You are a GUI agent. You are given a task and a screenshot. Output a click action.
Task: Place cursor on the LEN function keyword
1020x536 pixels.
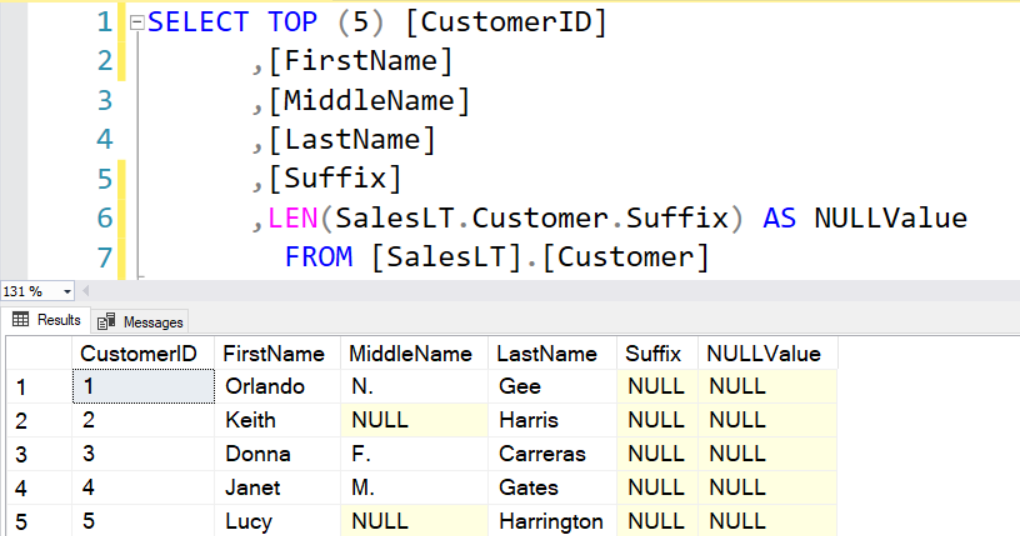pos(292,218)
